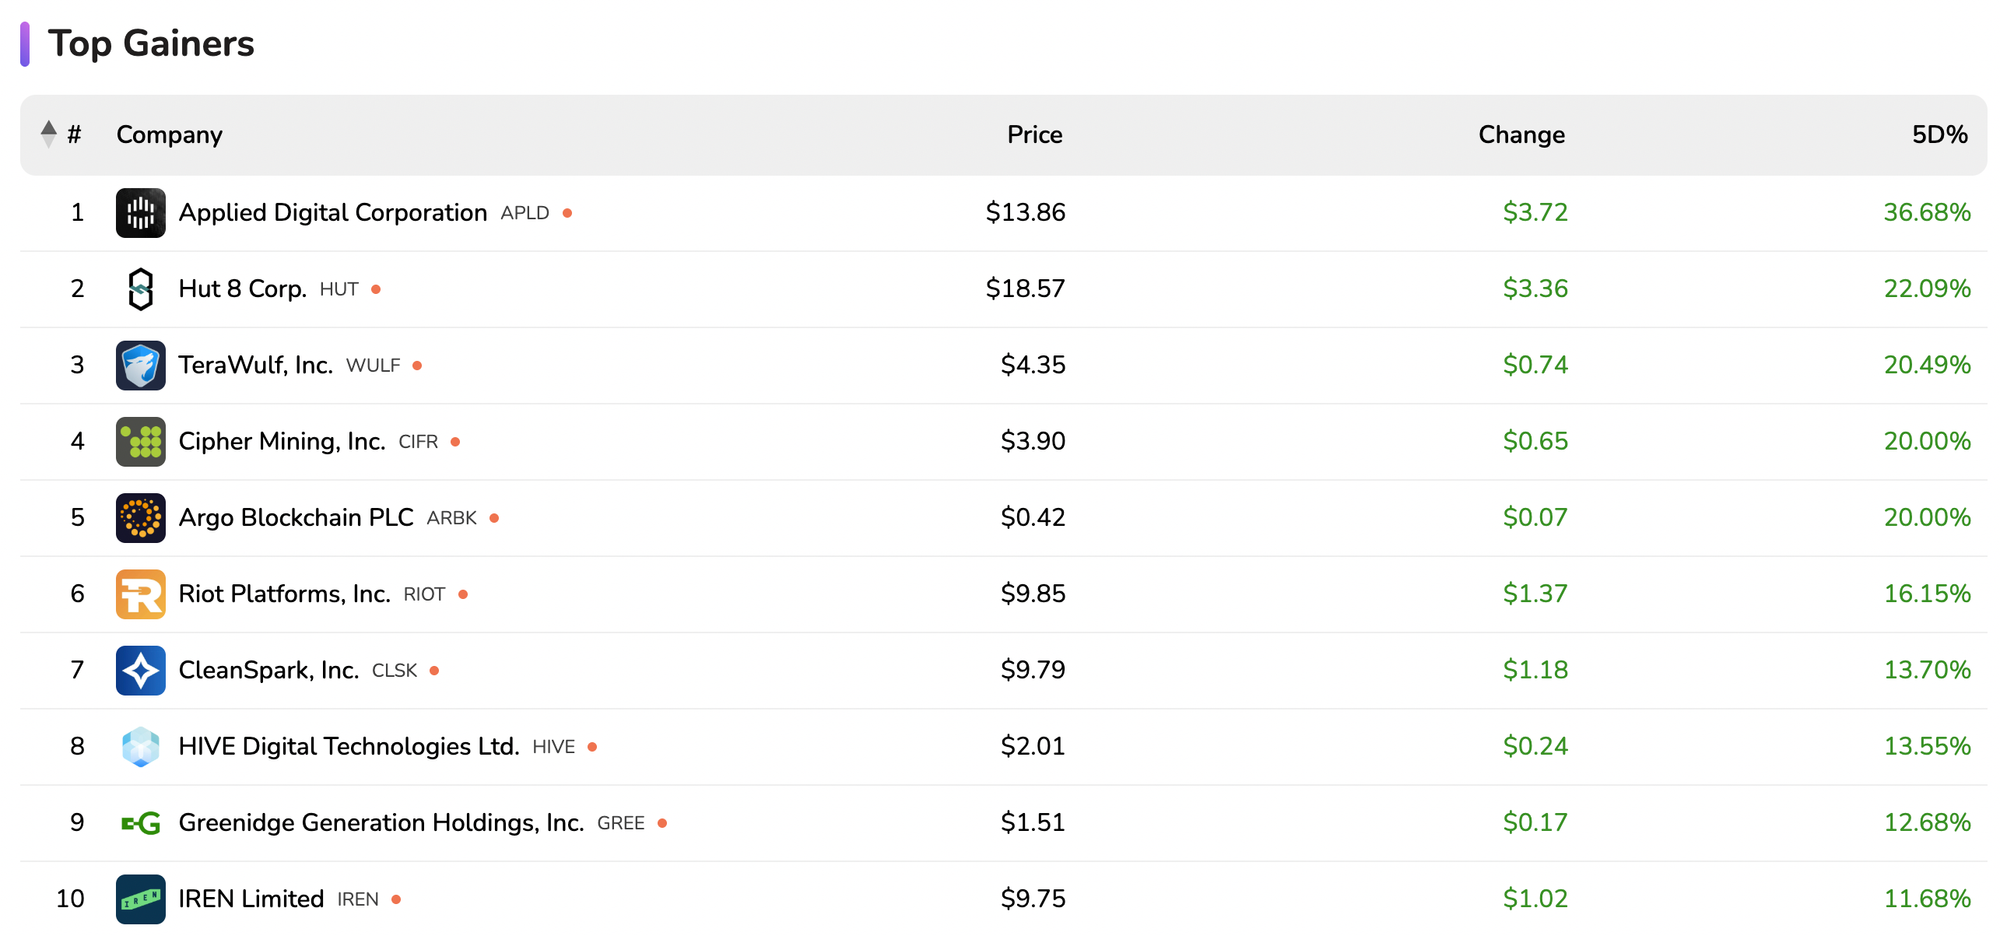Viewport: 2000px width, 935px height.
Task: Click the Greenidge Generation green G logo
Action: tap(140, 823)
